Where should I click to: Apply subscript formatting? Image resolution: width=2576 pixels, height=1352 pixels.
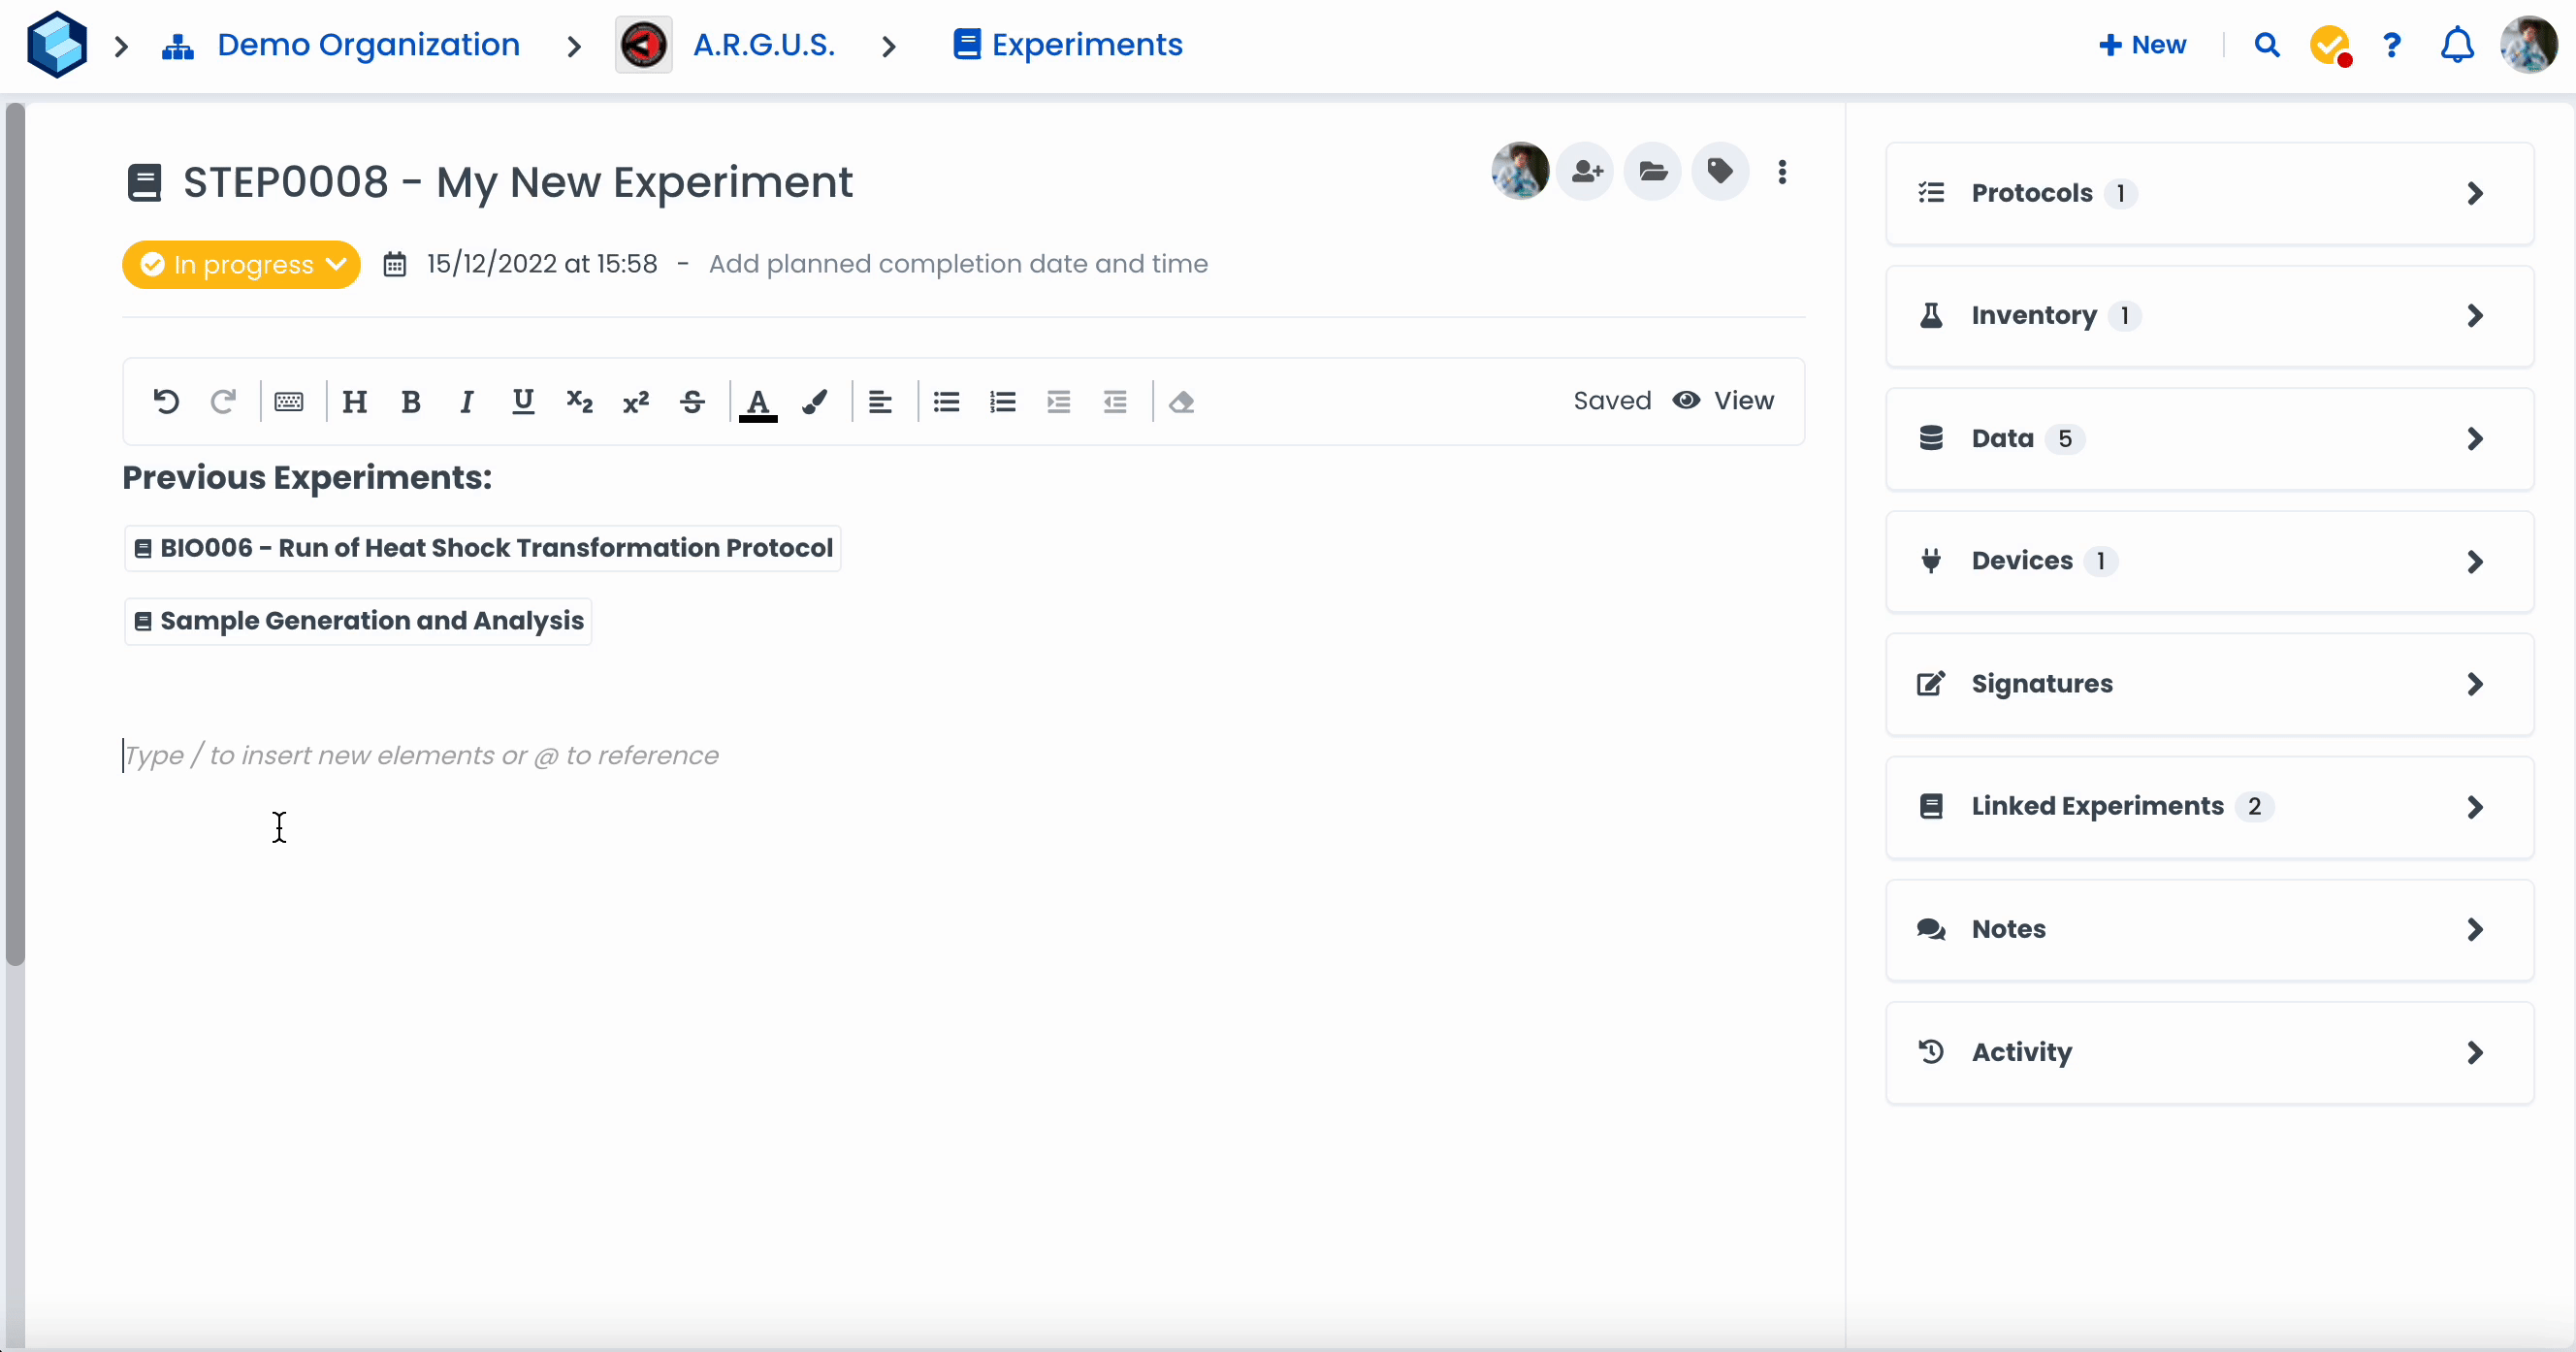click(579, 402)
